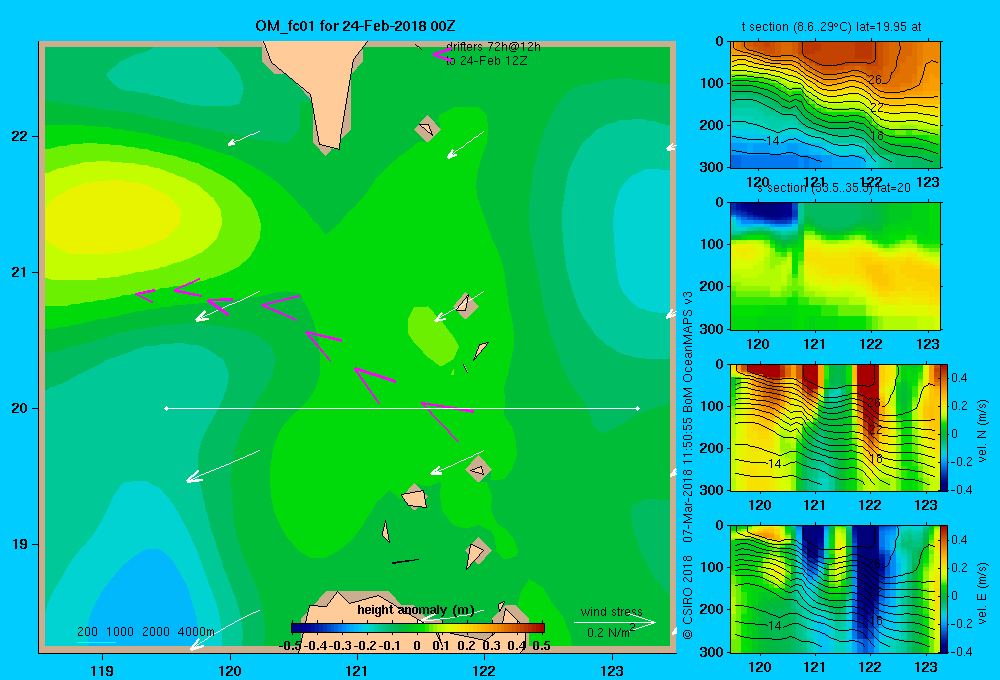Click the main map latitude label '19'
Viewport: 1000px width, 680px height.
(x=19, y=544)
